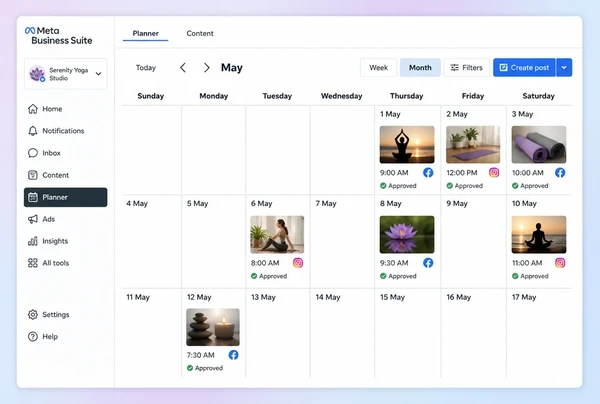
Task: Switch to the Planner tab
Action: point(145,33)
